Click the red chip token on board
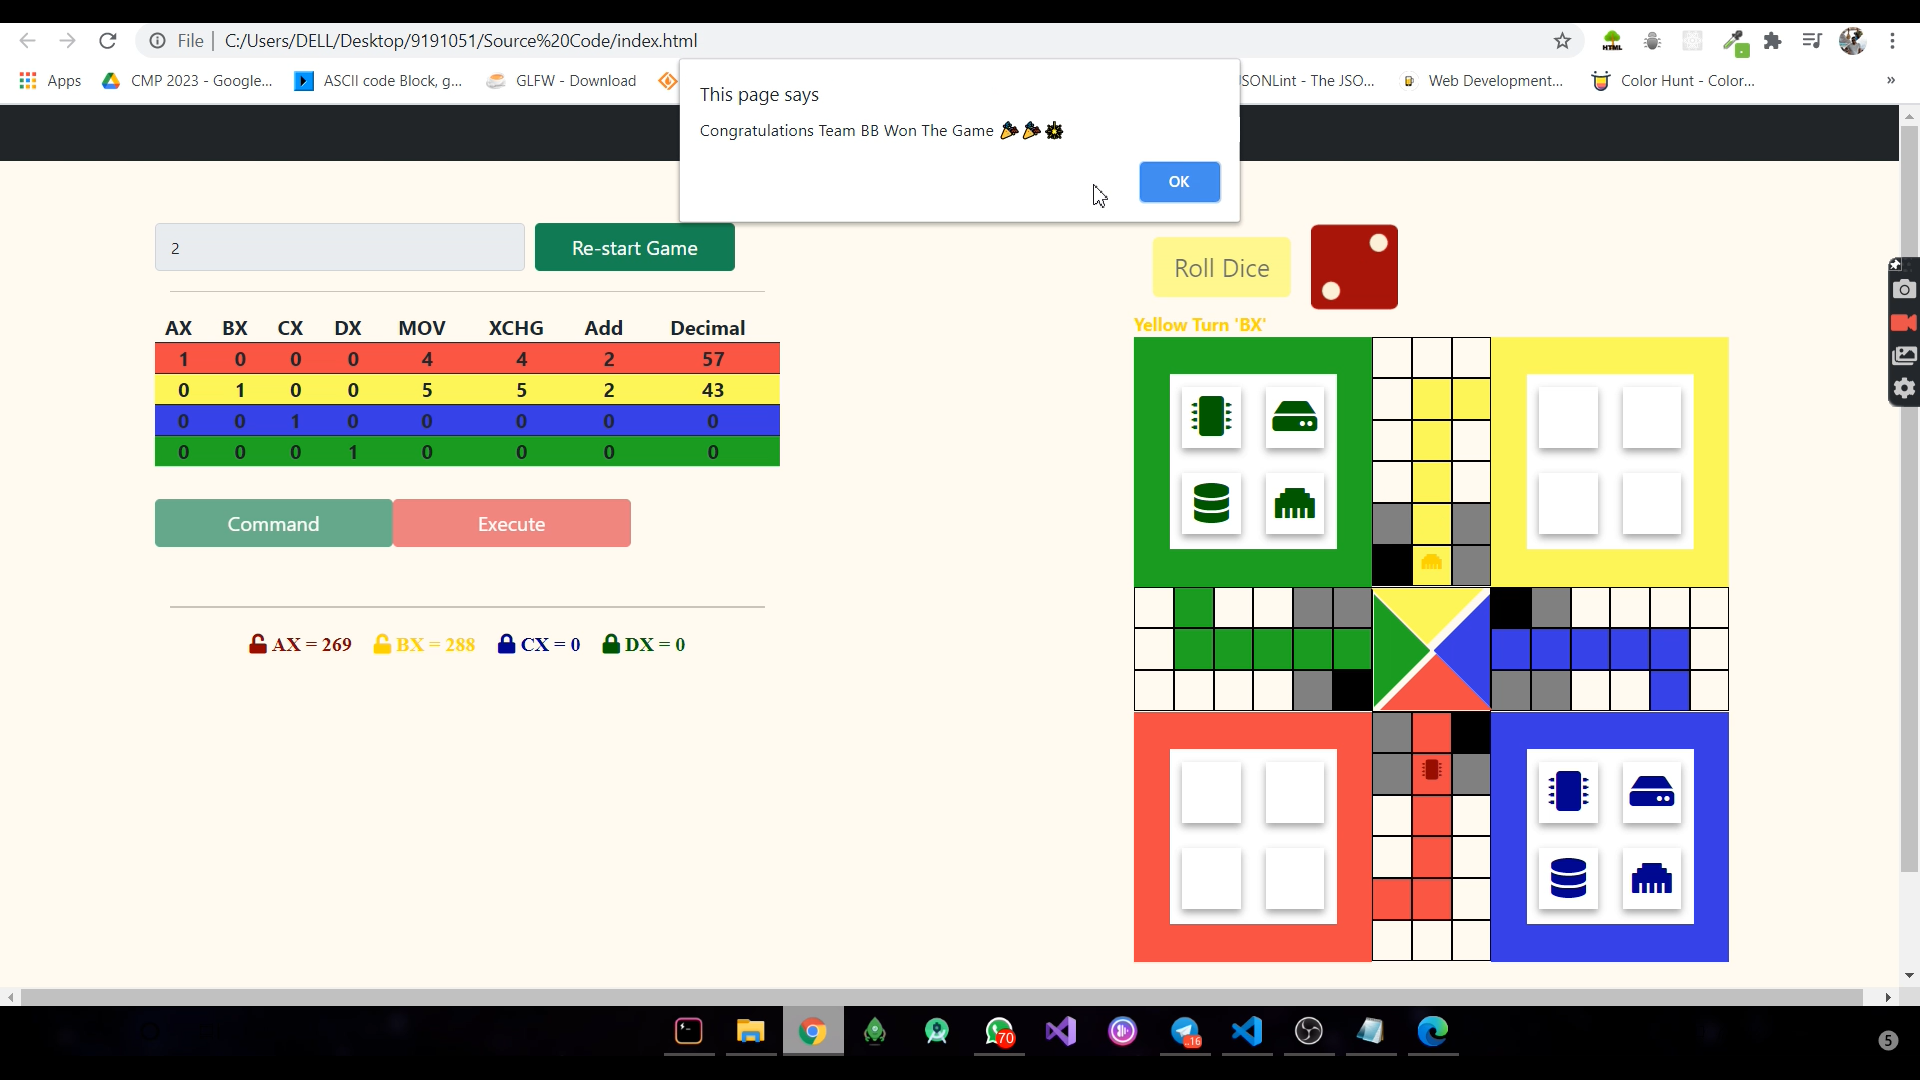The width and height of the screenshot is (1920, 1080). (x=1431, y=770)
